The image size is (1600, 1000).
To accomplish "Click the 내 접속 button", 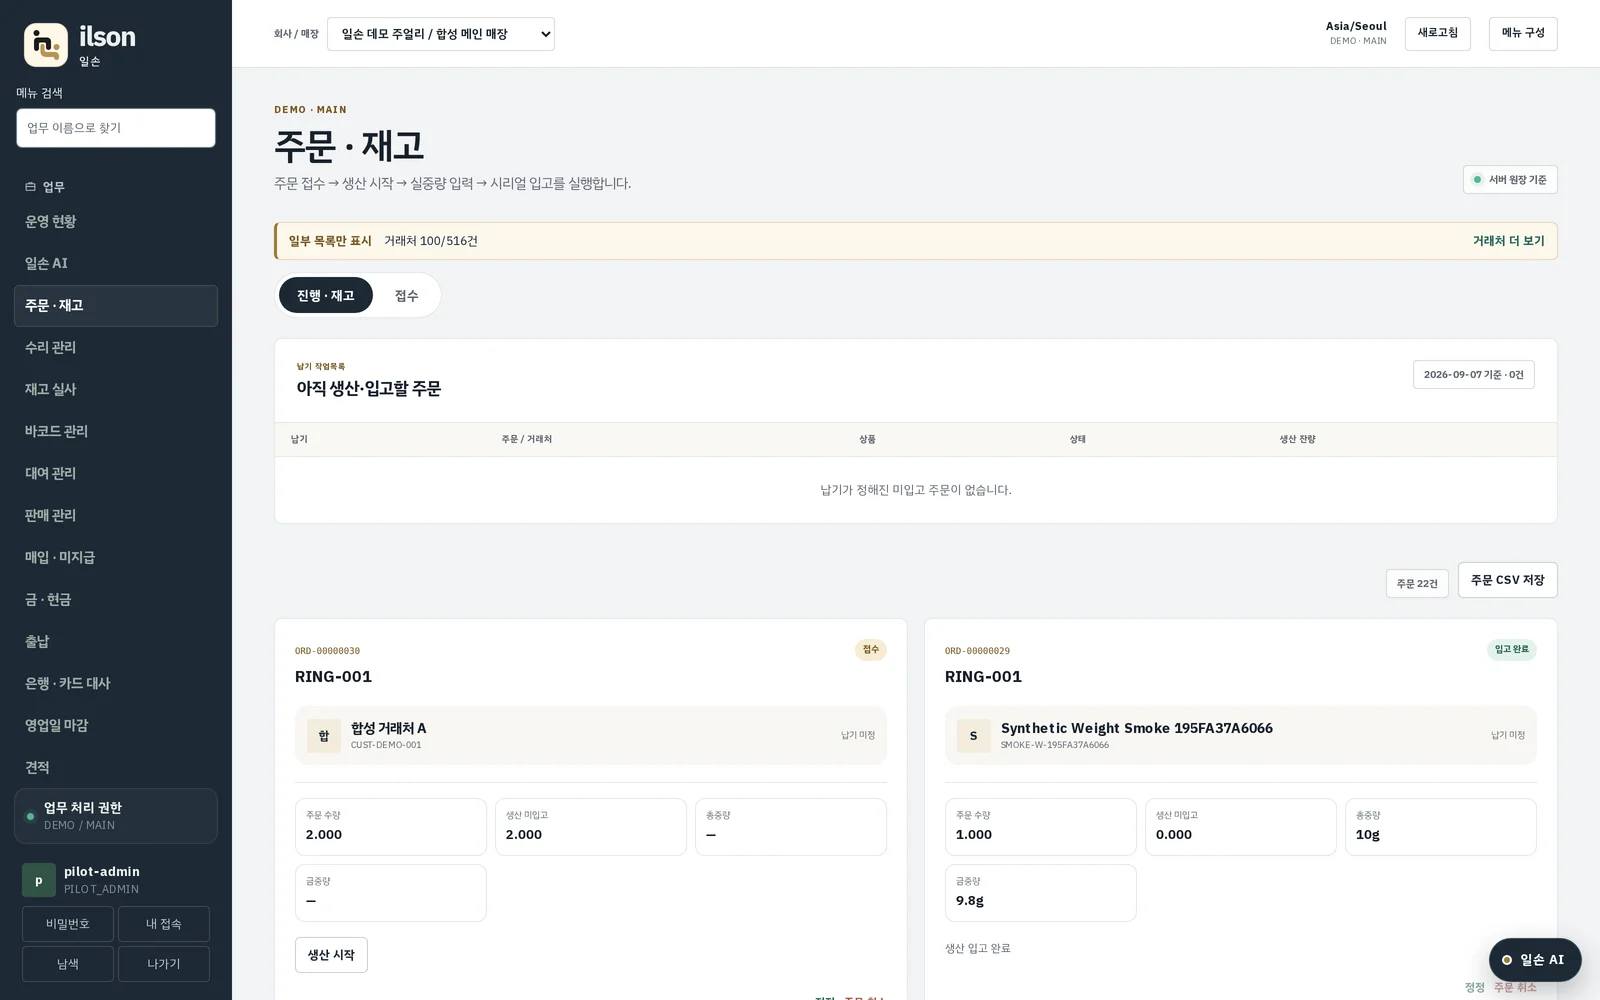I will (164, 924).
